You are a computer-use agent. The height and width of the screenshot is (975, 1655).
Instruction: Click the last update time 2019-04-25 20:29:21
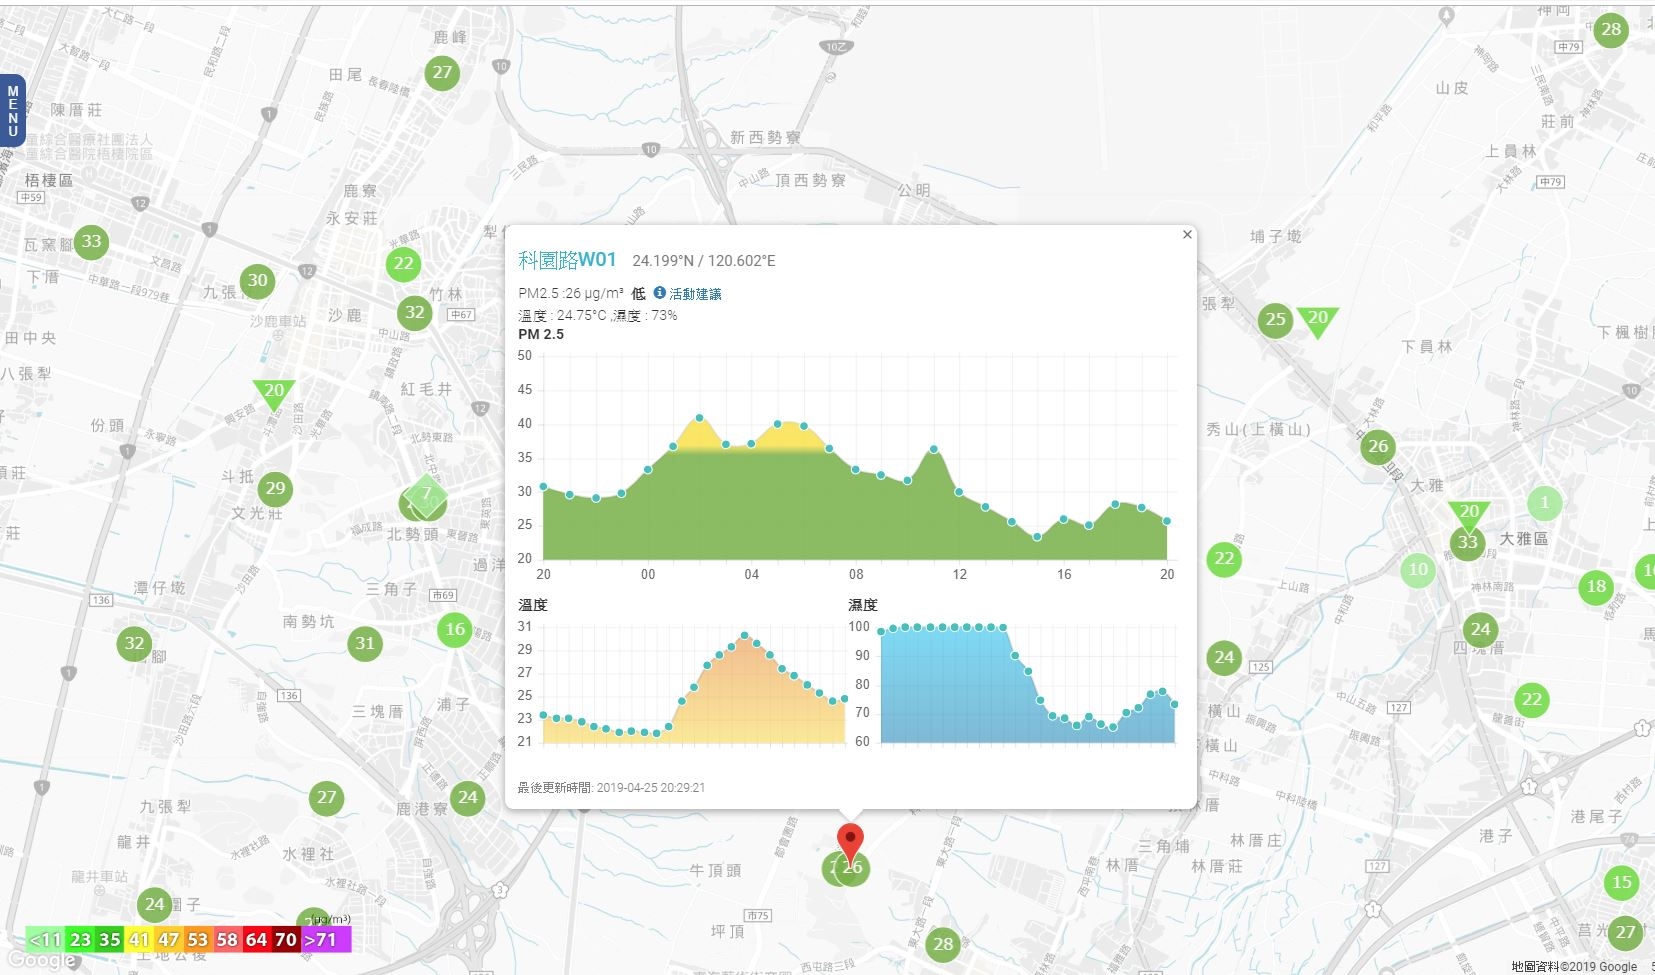tap(651, 788)
